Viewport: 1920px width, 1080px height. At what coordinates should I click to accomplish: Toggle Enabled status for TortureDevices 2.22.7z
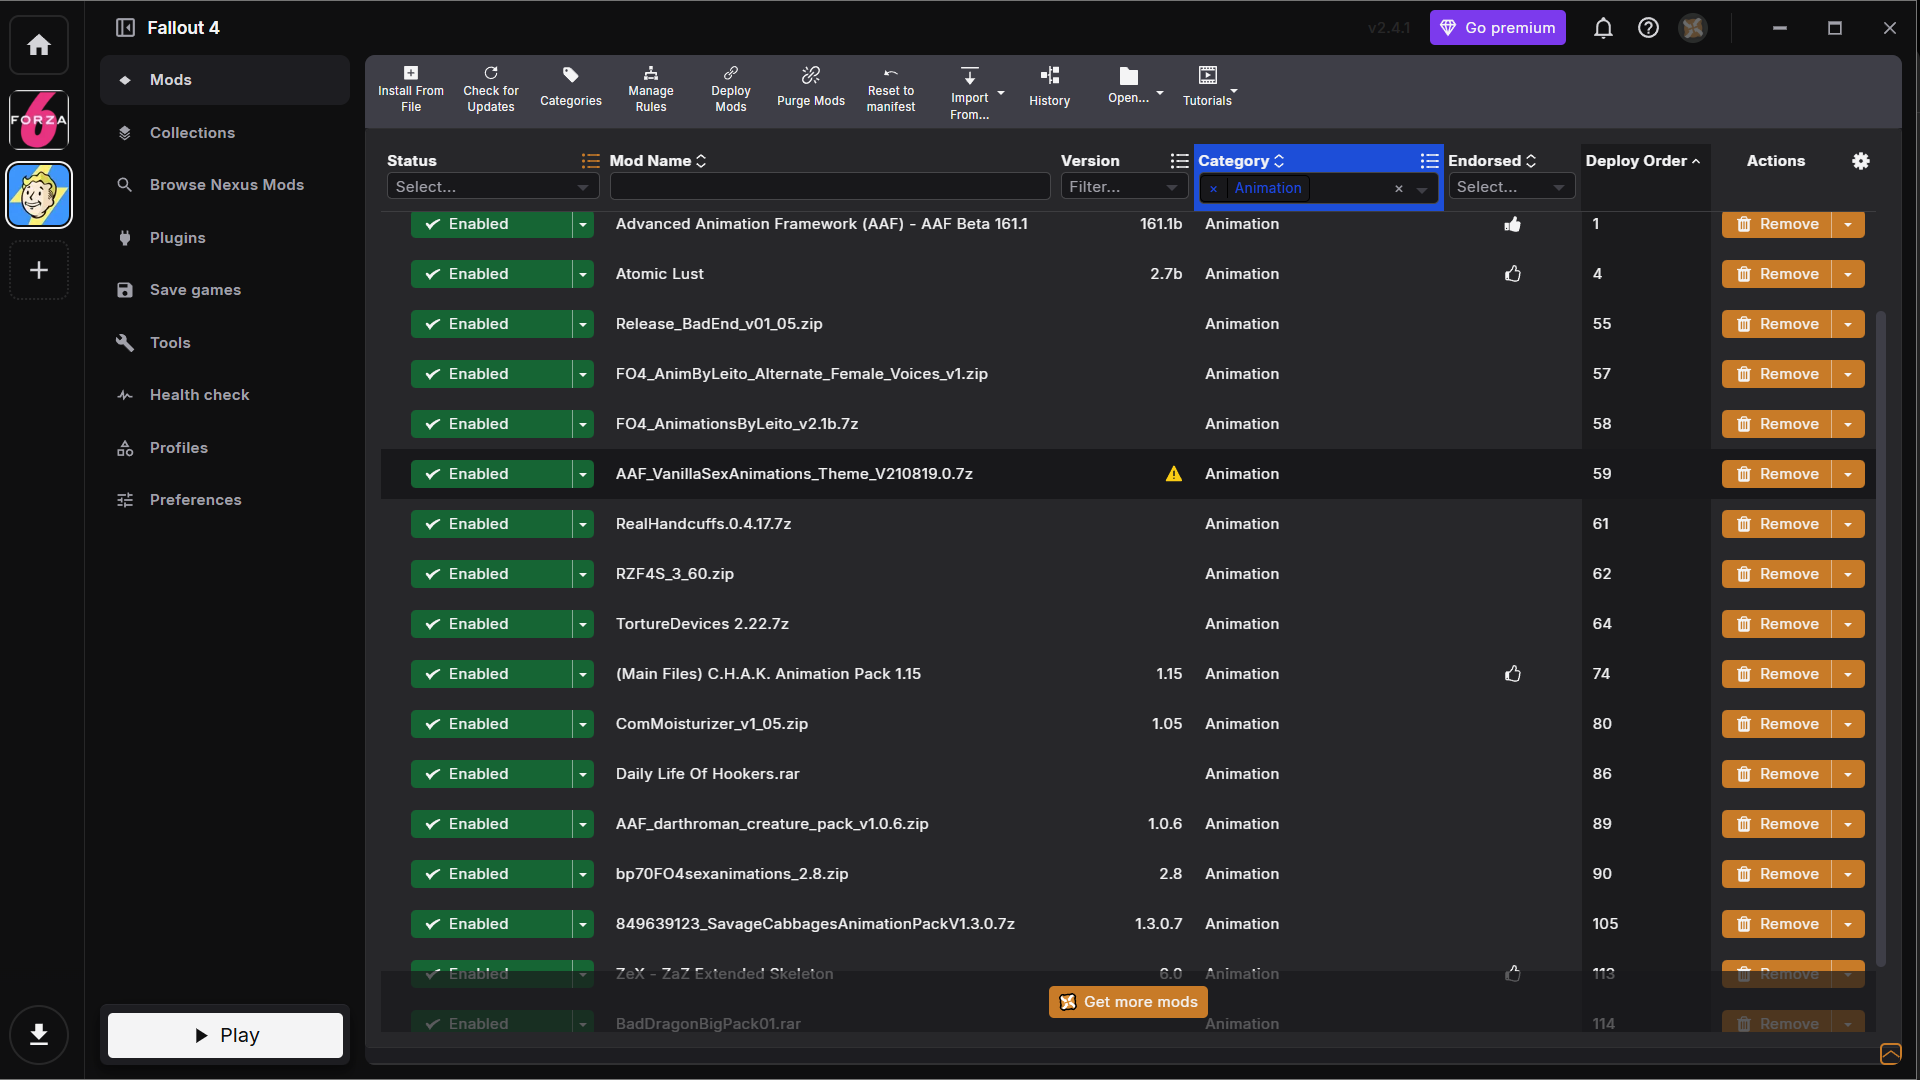(x=491, y=624)
